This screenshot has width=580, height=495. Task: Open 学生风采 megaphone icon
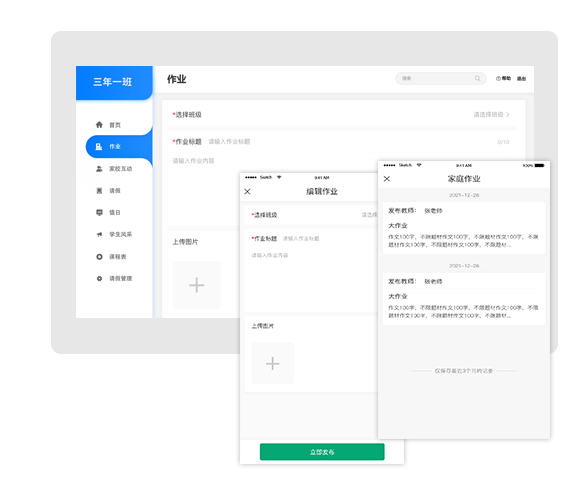(99, 234)
